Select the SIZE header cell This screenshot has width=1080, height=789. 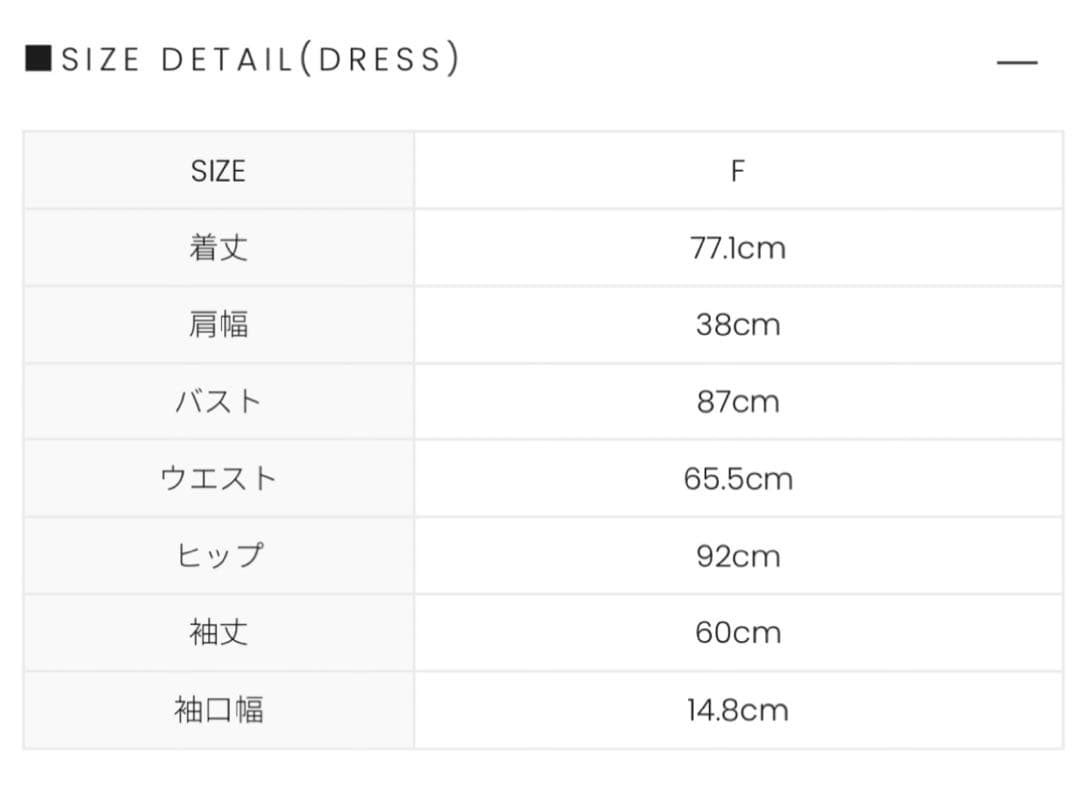point(218,170)
